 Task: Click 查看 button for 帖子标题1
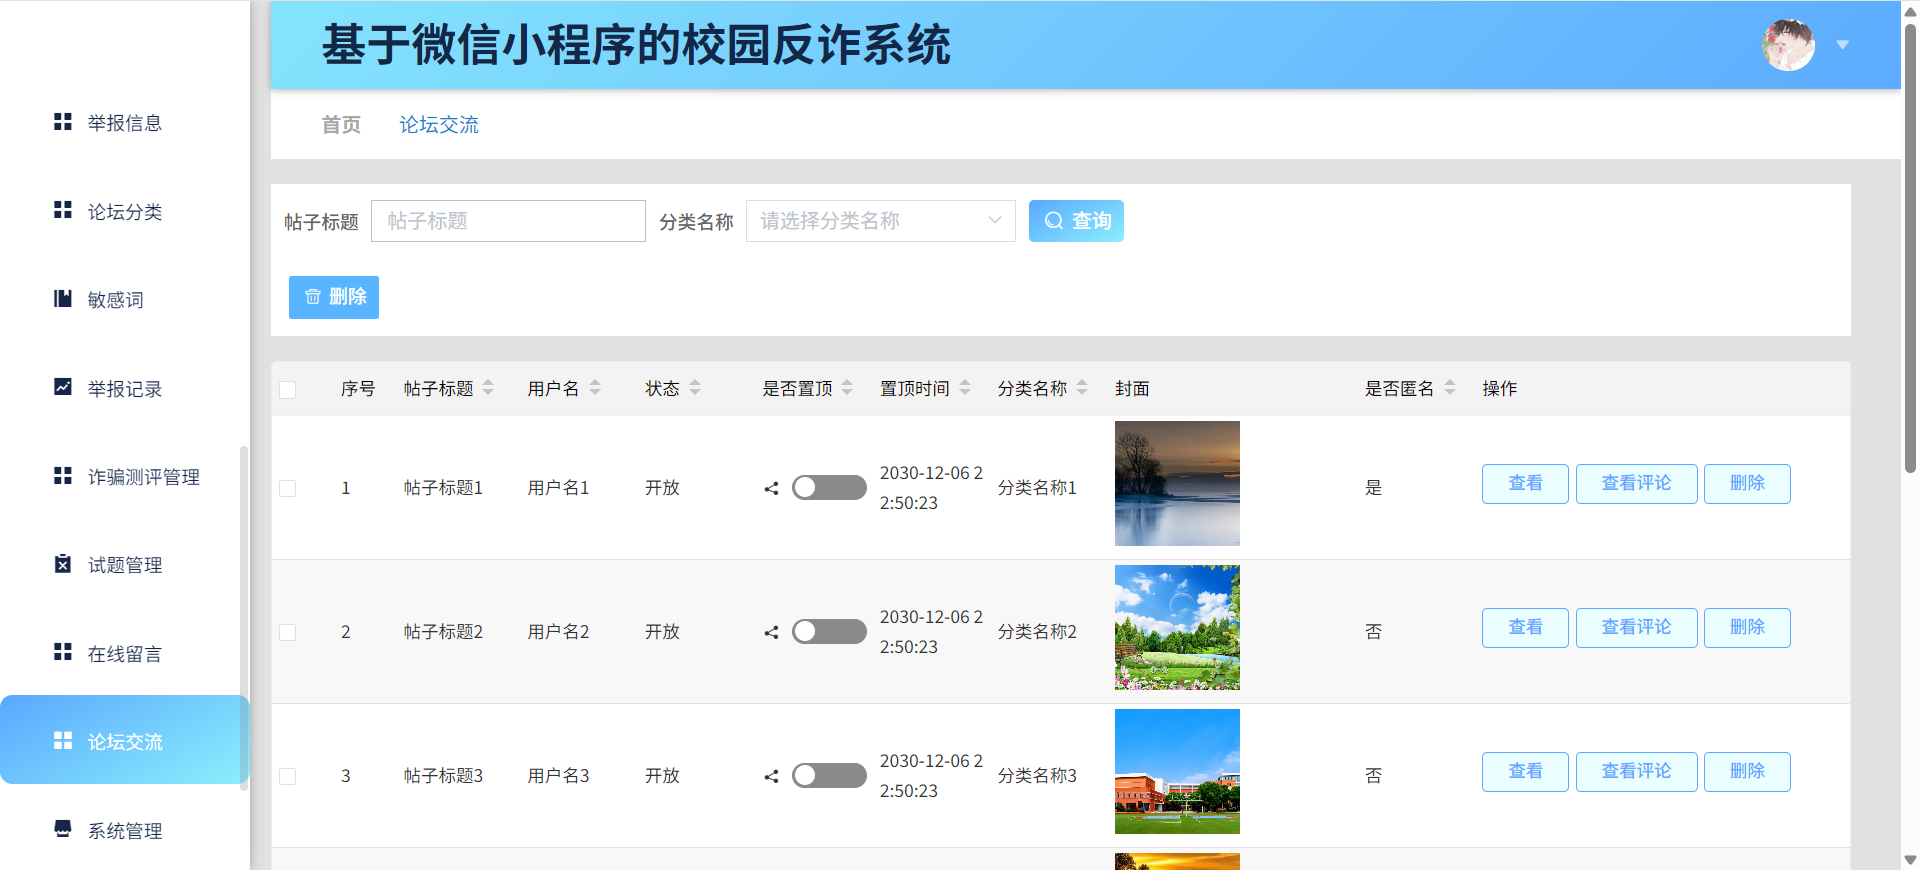pyautogui.click(x=1525, y=484)
